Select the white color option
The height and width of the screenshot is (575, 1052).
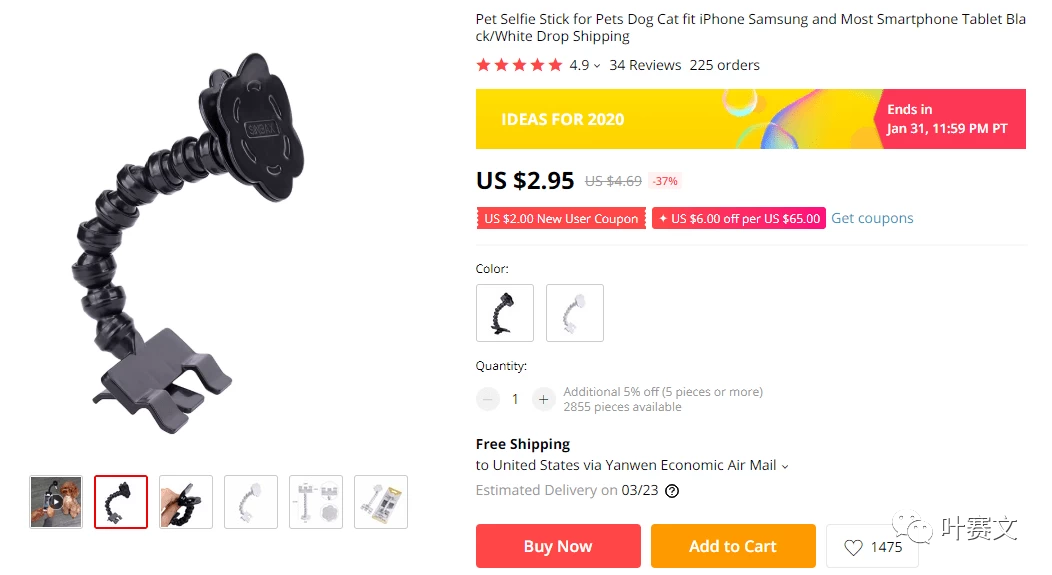coord(575,313)
